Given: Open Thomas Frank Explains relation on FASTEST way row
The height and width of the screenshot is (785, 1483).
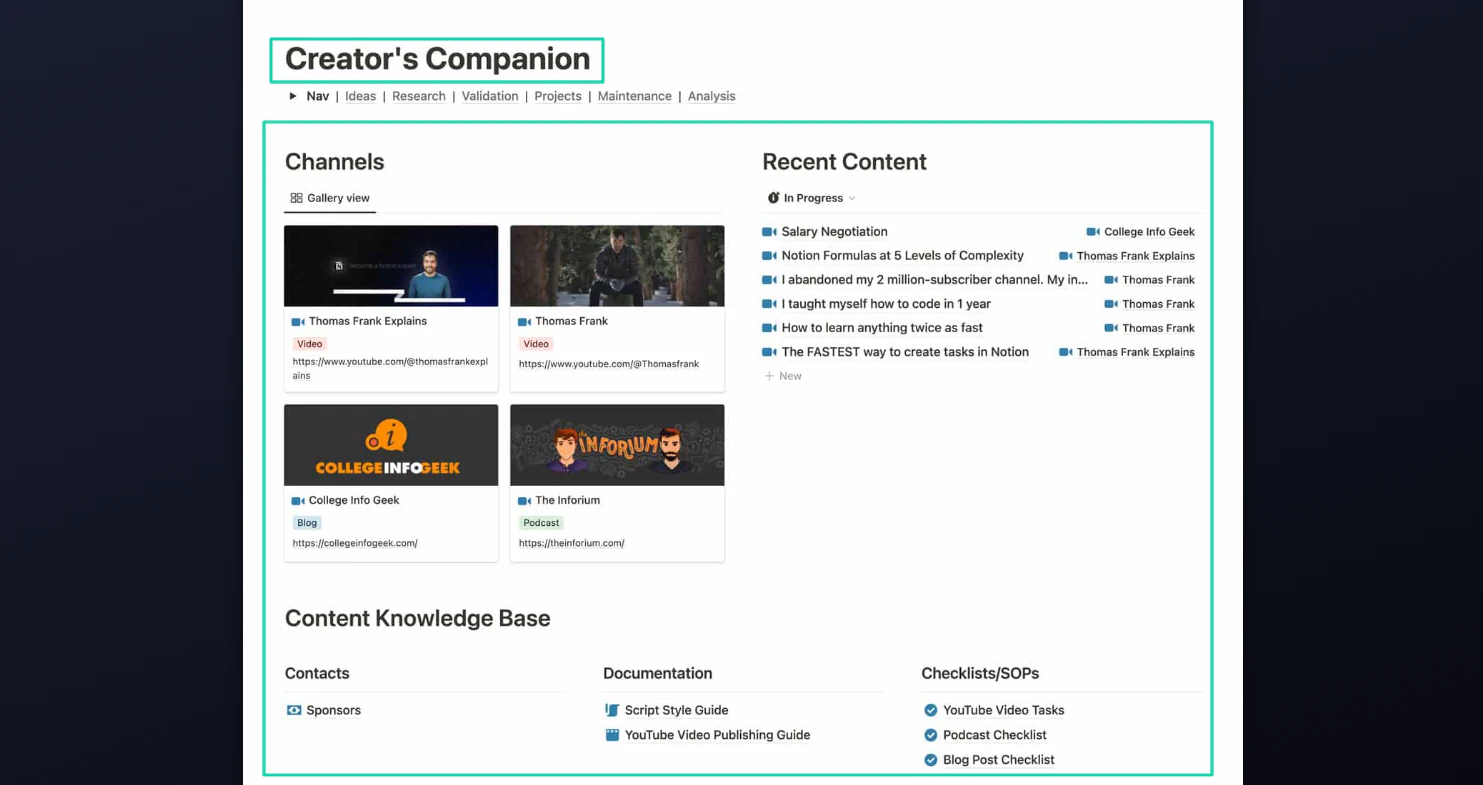Looking at the screenshot, I should [x=1127, y=352].
